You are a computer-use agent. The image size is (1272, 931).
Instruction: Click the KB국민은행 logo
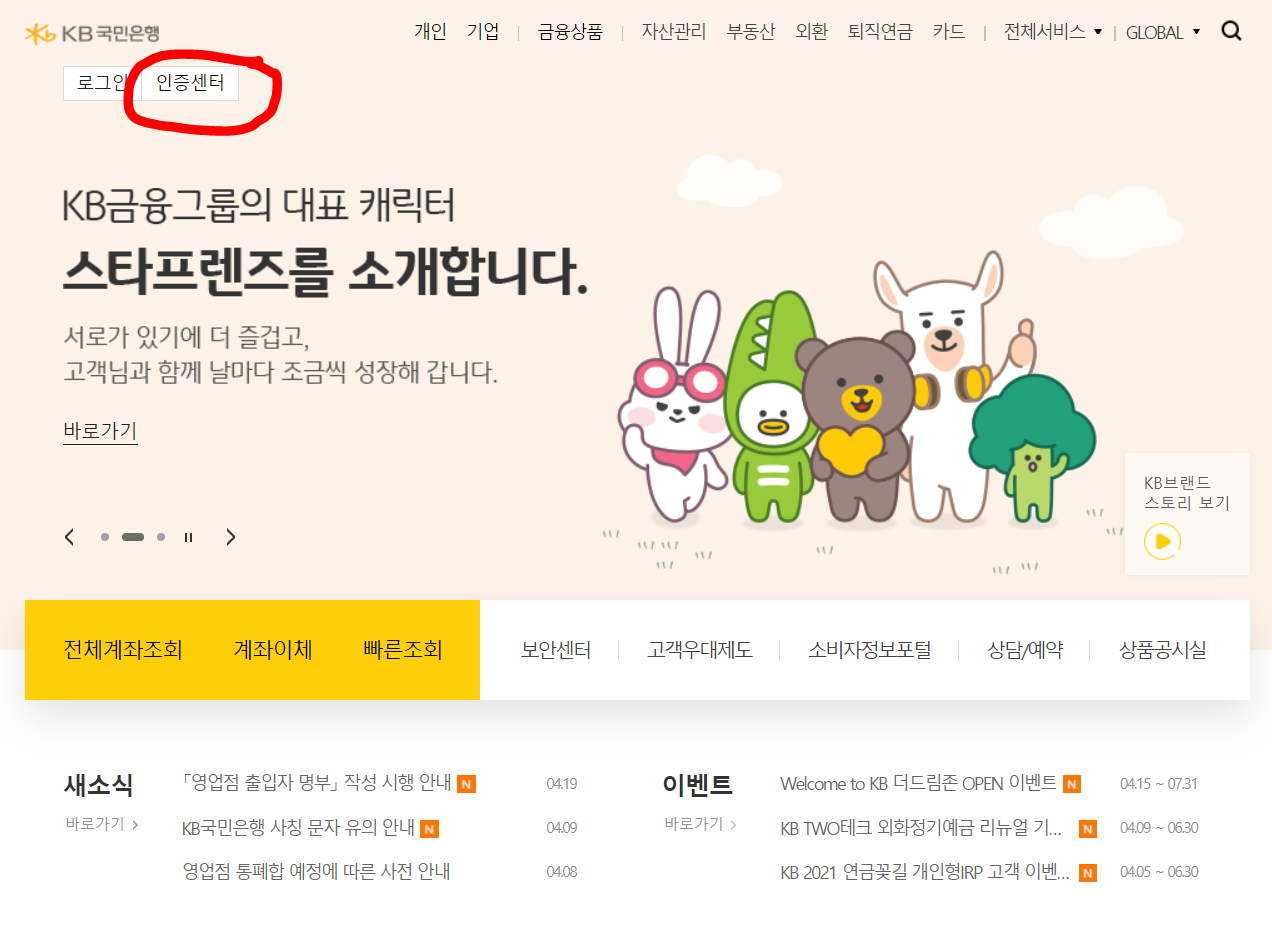pyautogui.click(x=93, y=33)
